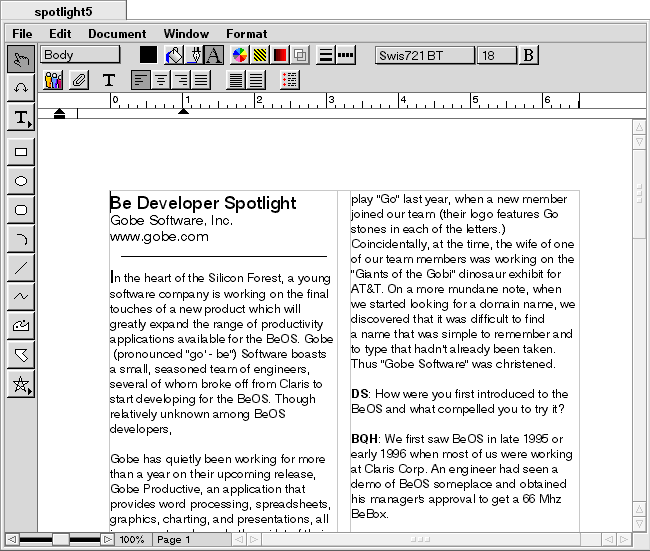Click the T text formatting icon
This screenshot has height=551, width=650.
pos(109,80)
